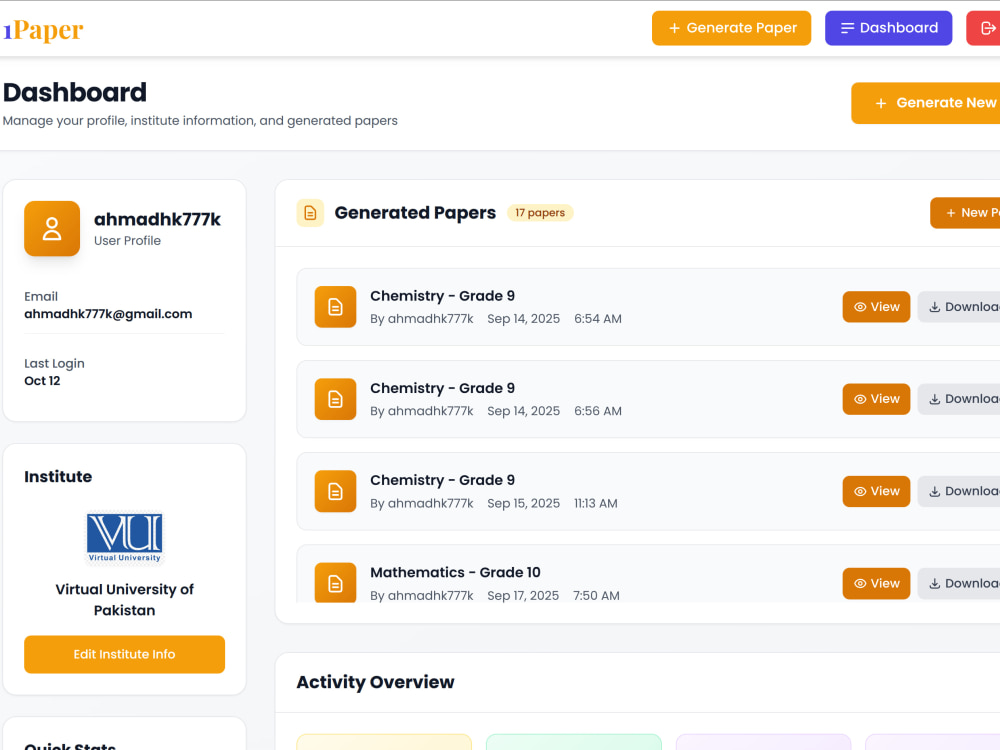Click the Sep 15, 2025 date text
Image resolution: width=1000 pixels, height=750 pixels.
click(x=524, y=503)
